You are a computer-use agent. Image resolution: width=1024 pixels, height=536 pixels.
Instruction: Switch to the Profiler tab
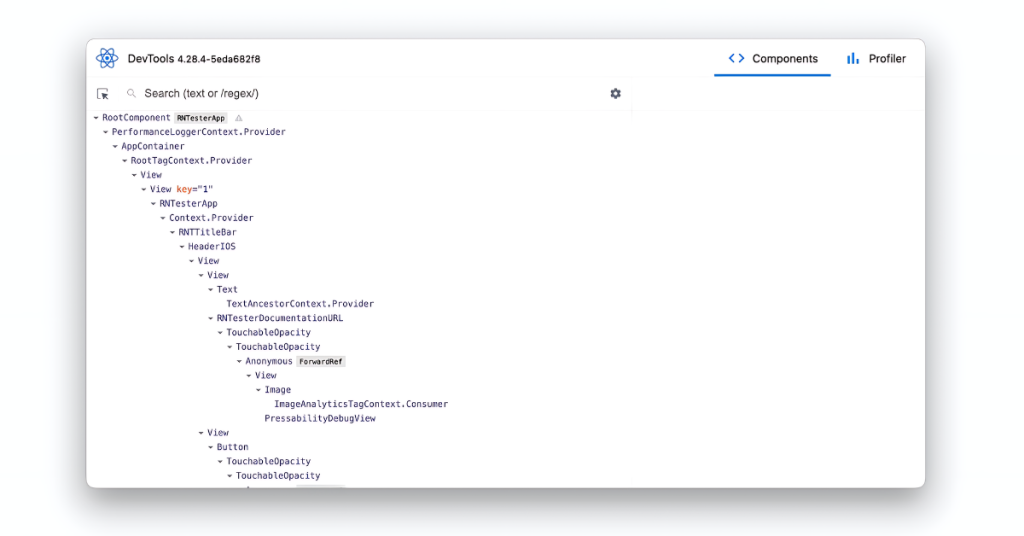[876, 59]
